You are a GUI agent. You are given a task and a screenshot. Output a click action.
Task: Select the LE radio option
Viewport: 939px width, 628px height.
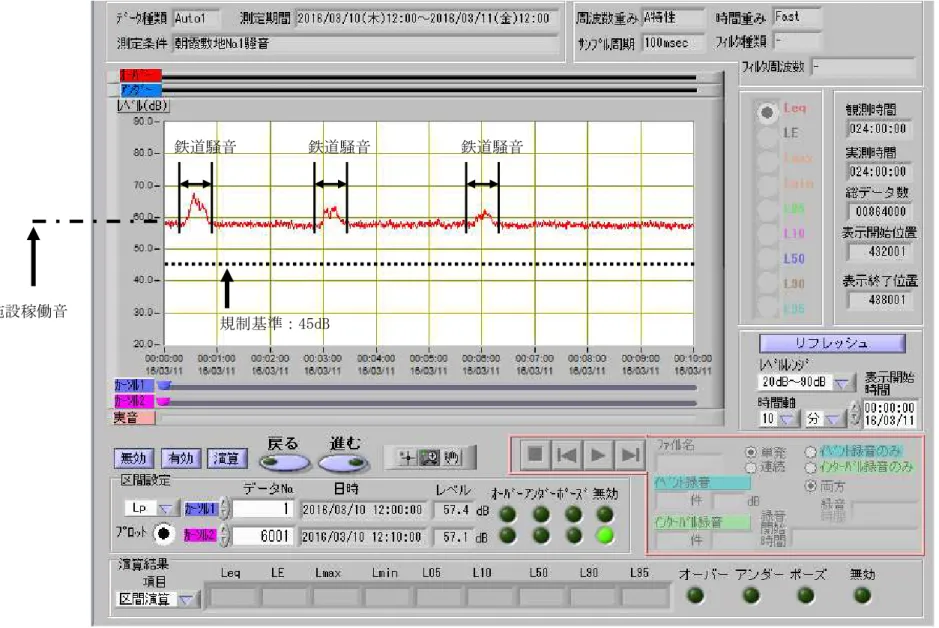pyautogui.click(x=766, y=136)
